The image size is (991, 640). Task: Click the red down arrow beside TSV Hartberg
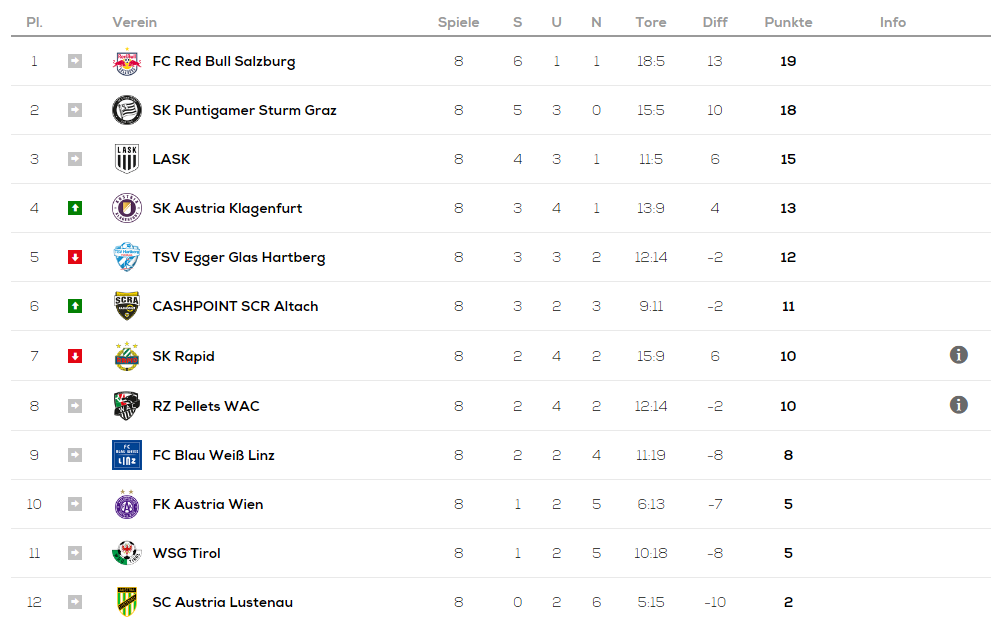75,257
